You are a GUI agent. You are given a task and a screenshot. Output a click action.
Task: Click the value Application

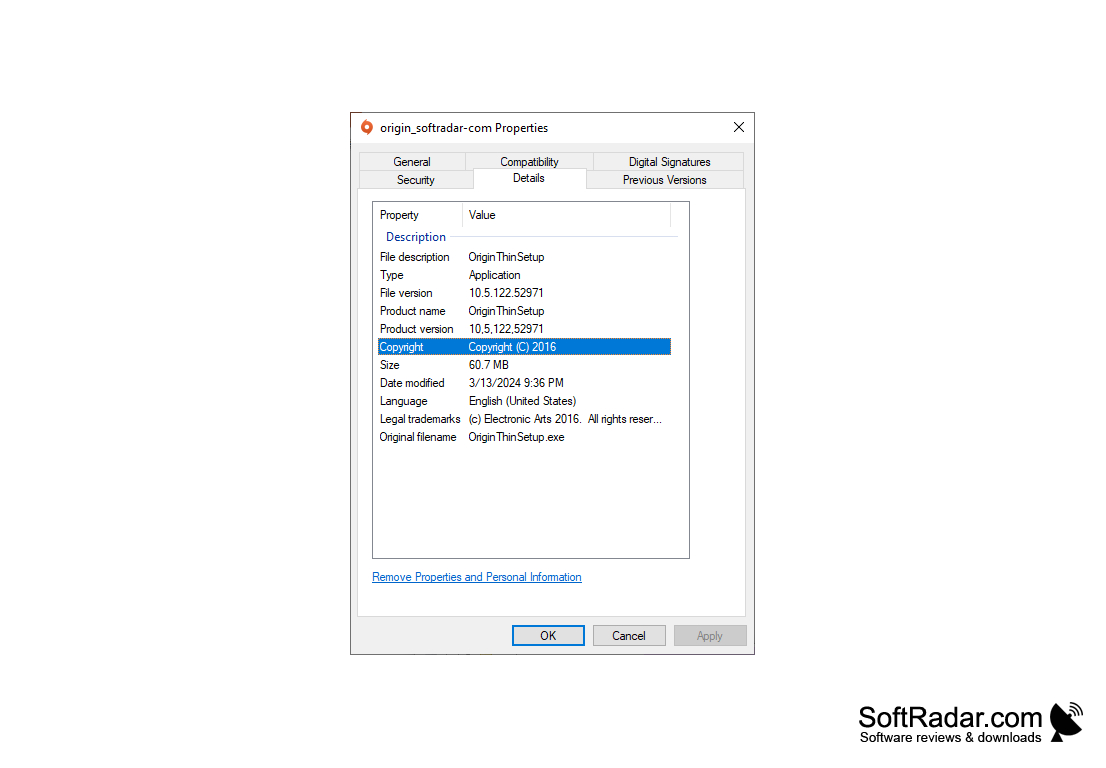click(x=494, y=275)
